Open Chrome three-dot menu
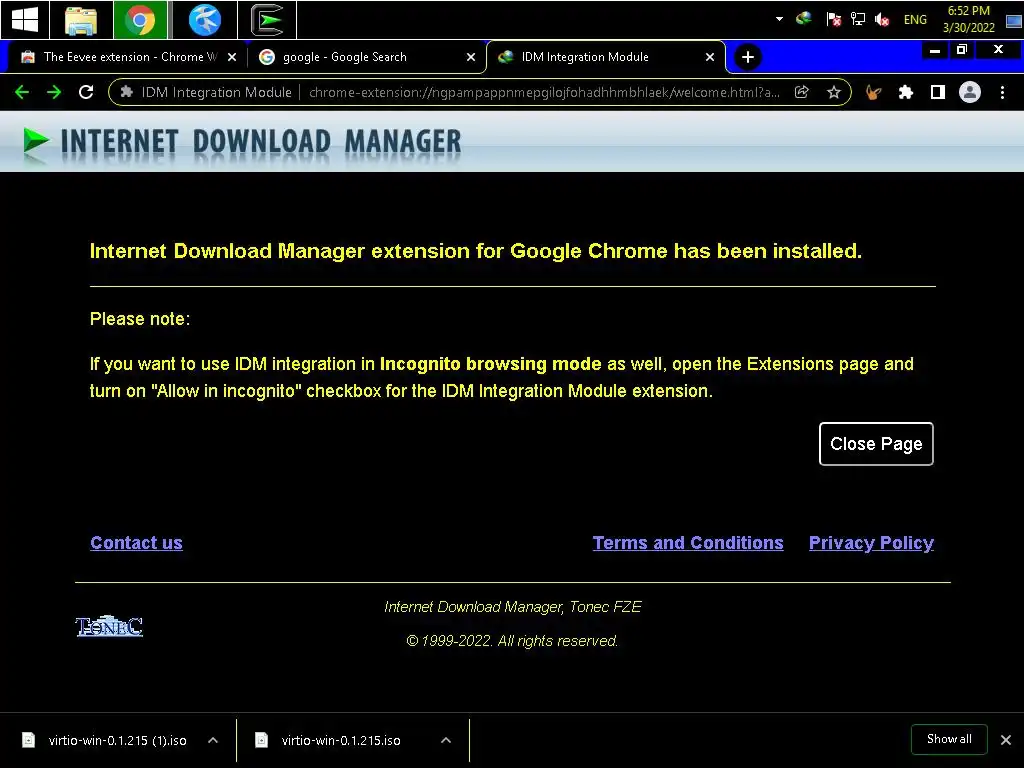1024x768 pixels. coord(1002,92)
